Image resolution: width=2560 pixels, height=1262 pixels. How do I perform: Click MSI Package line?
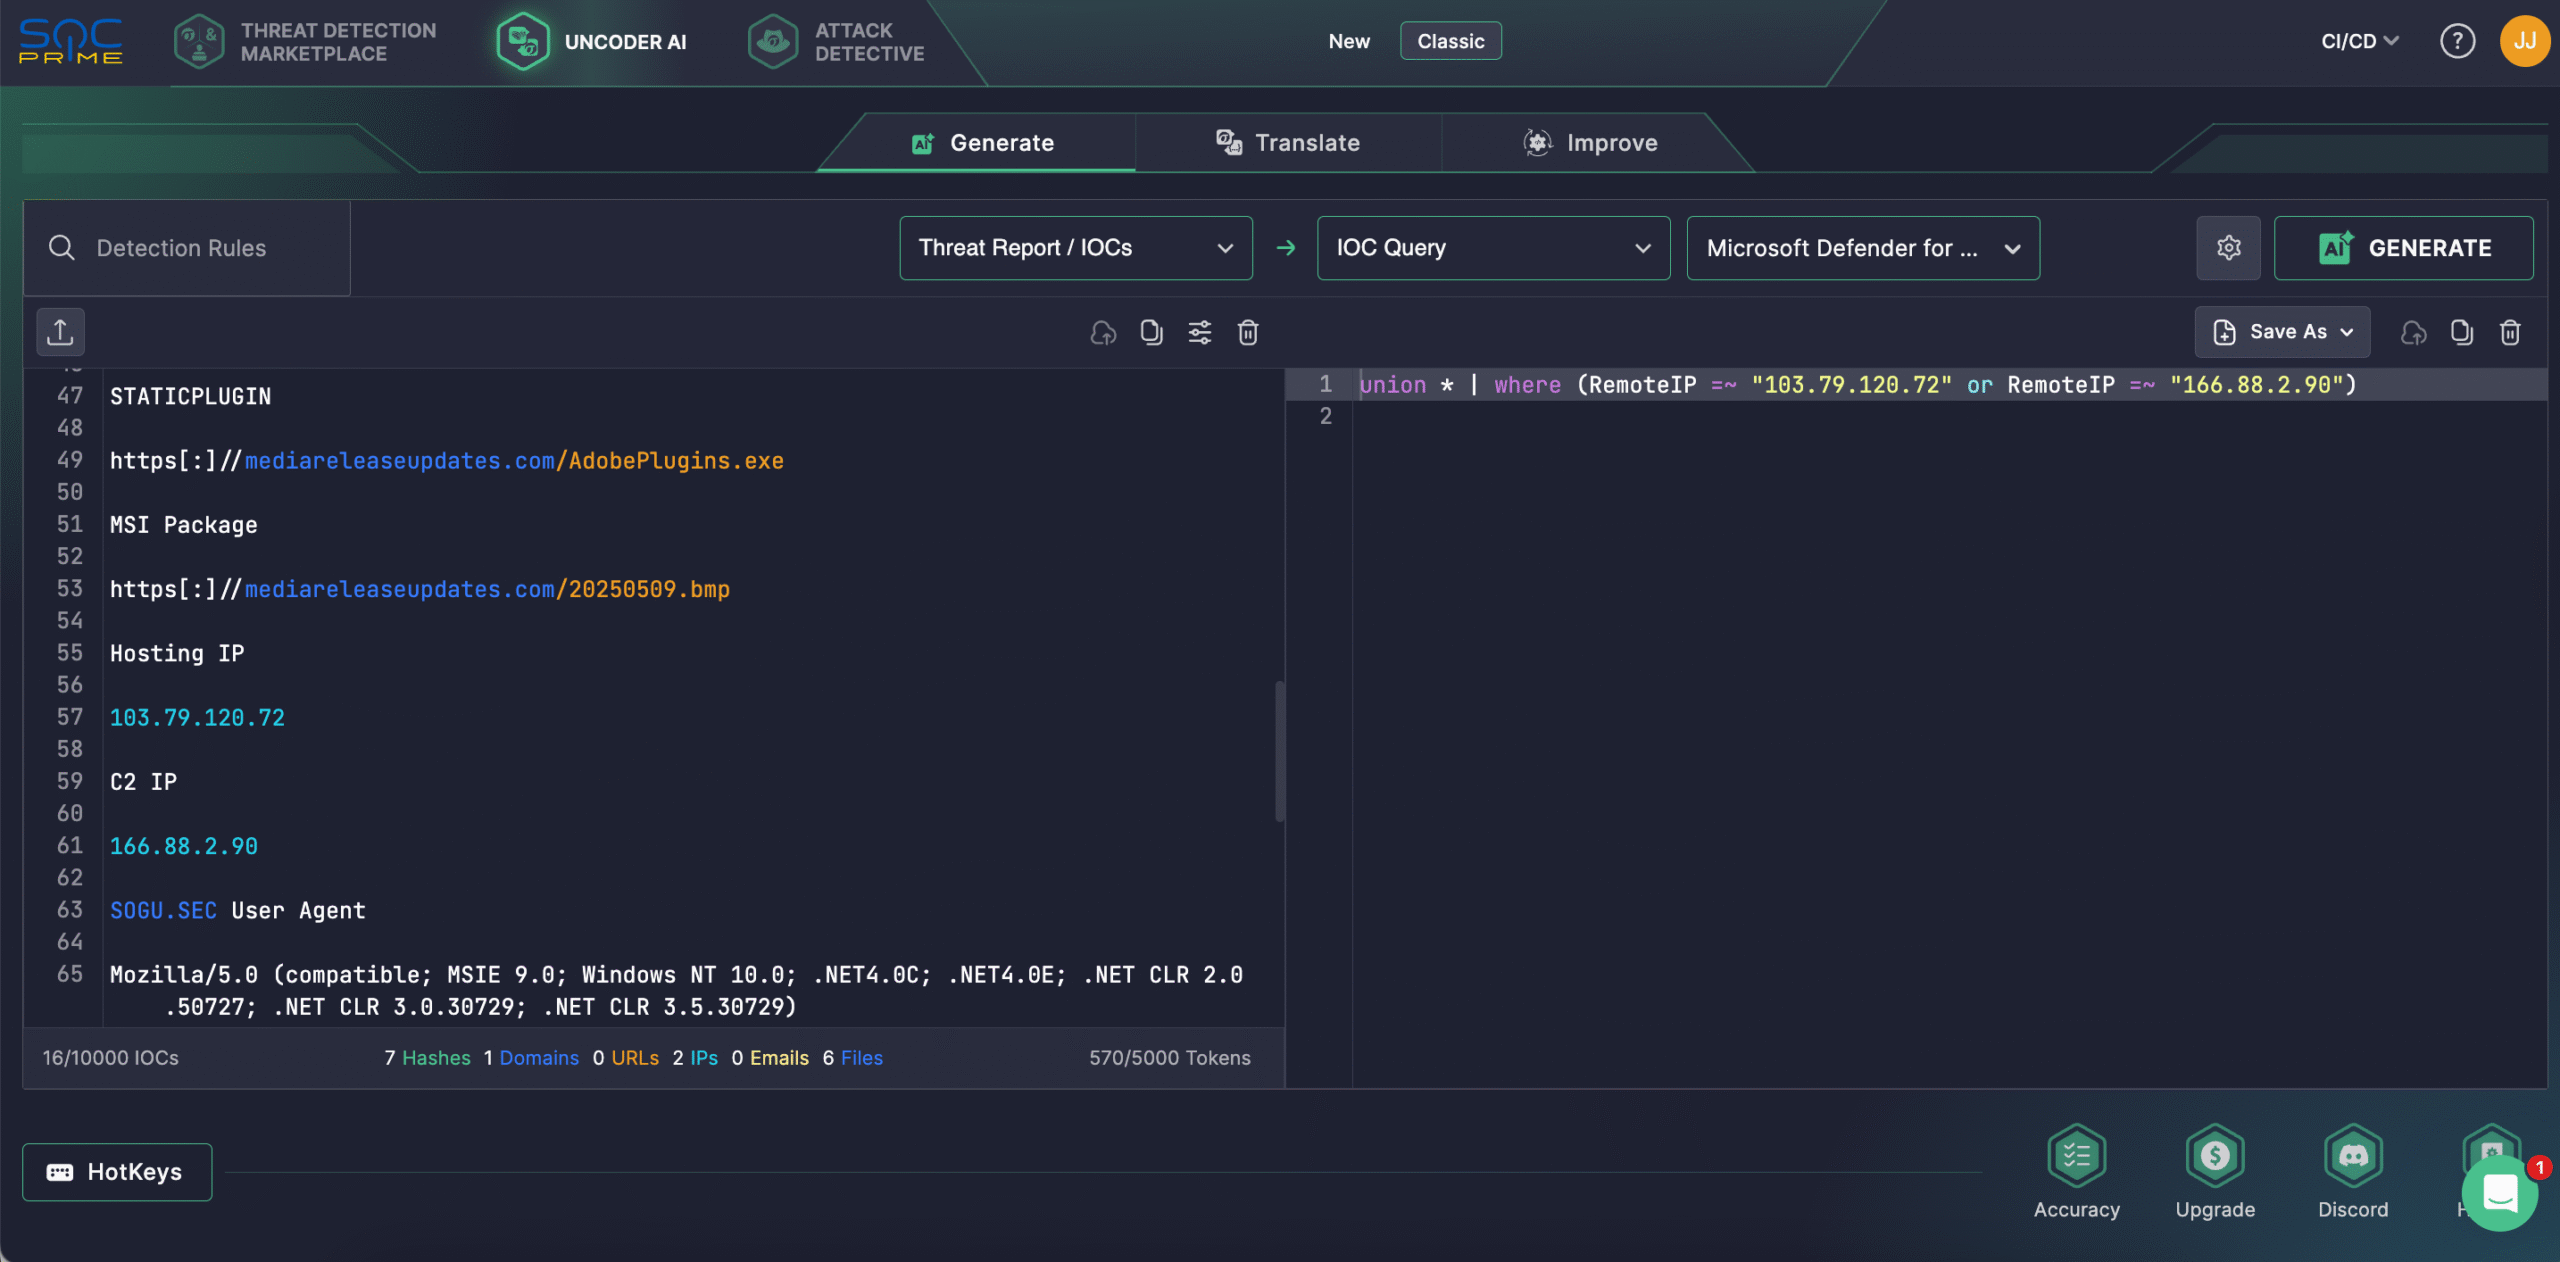point(184,525)
